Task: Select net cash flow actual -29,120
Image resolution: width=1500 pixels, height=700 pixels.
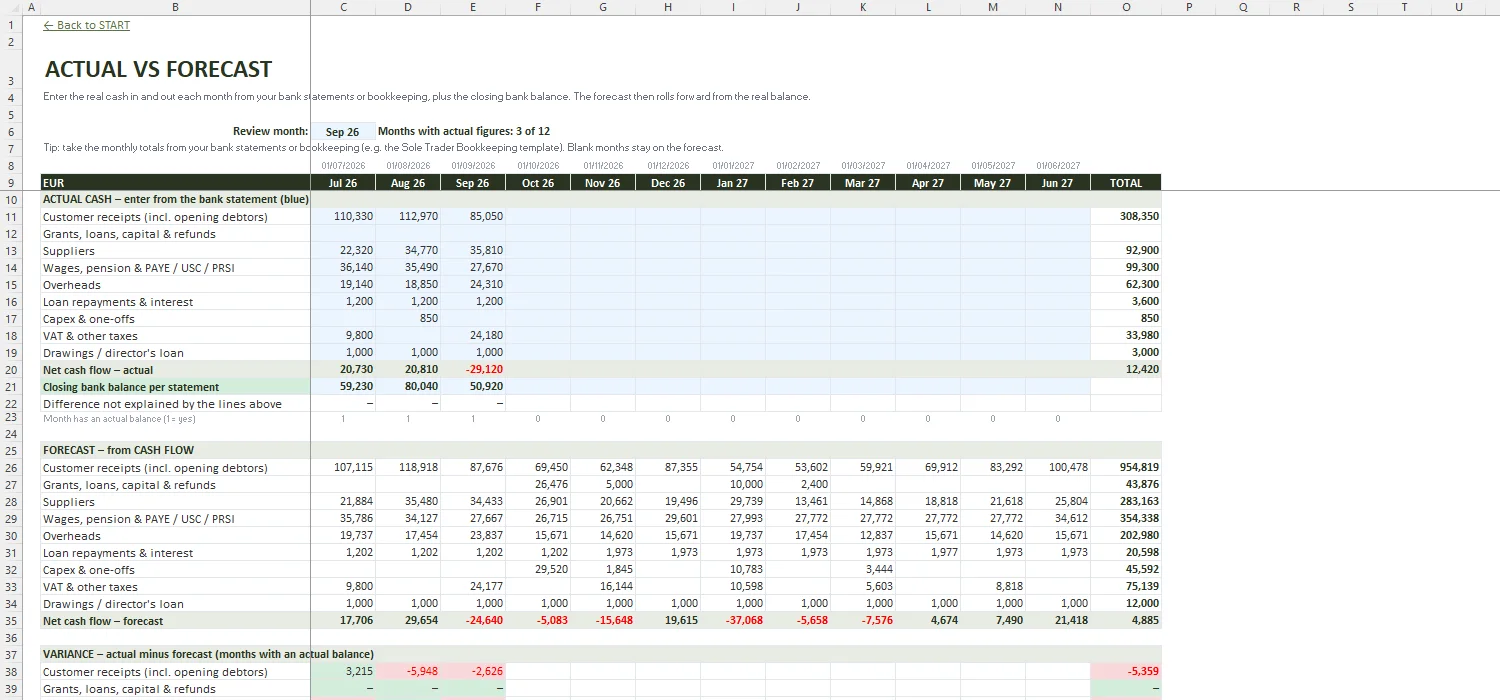Action: tap(473, 370)
